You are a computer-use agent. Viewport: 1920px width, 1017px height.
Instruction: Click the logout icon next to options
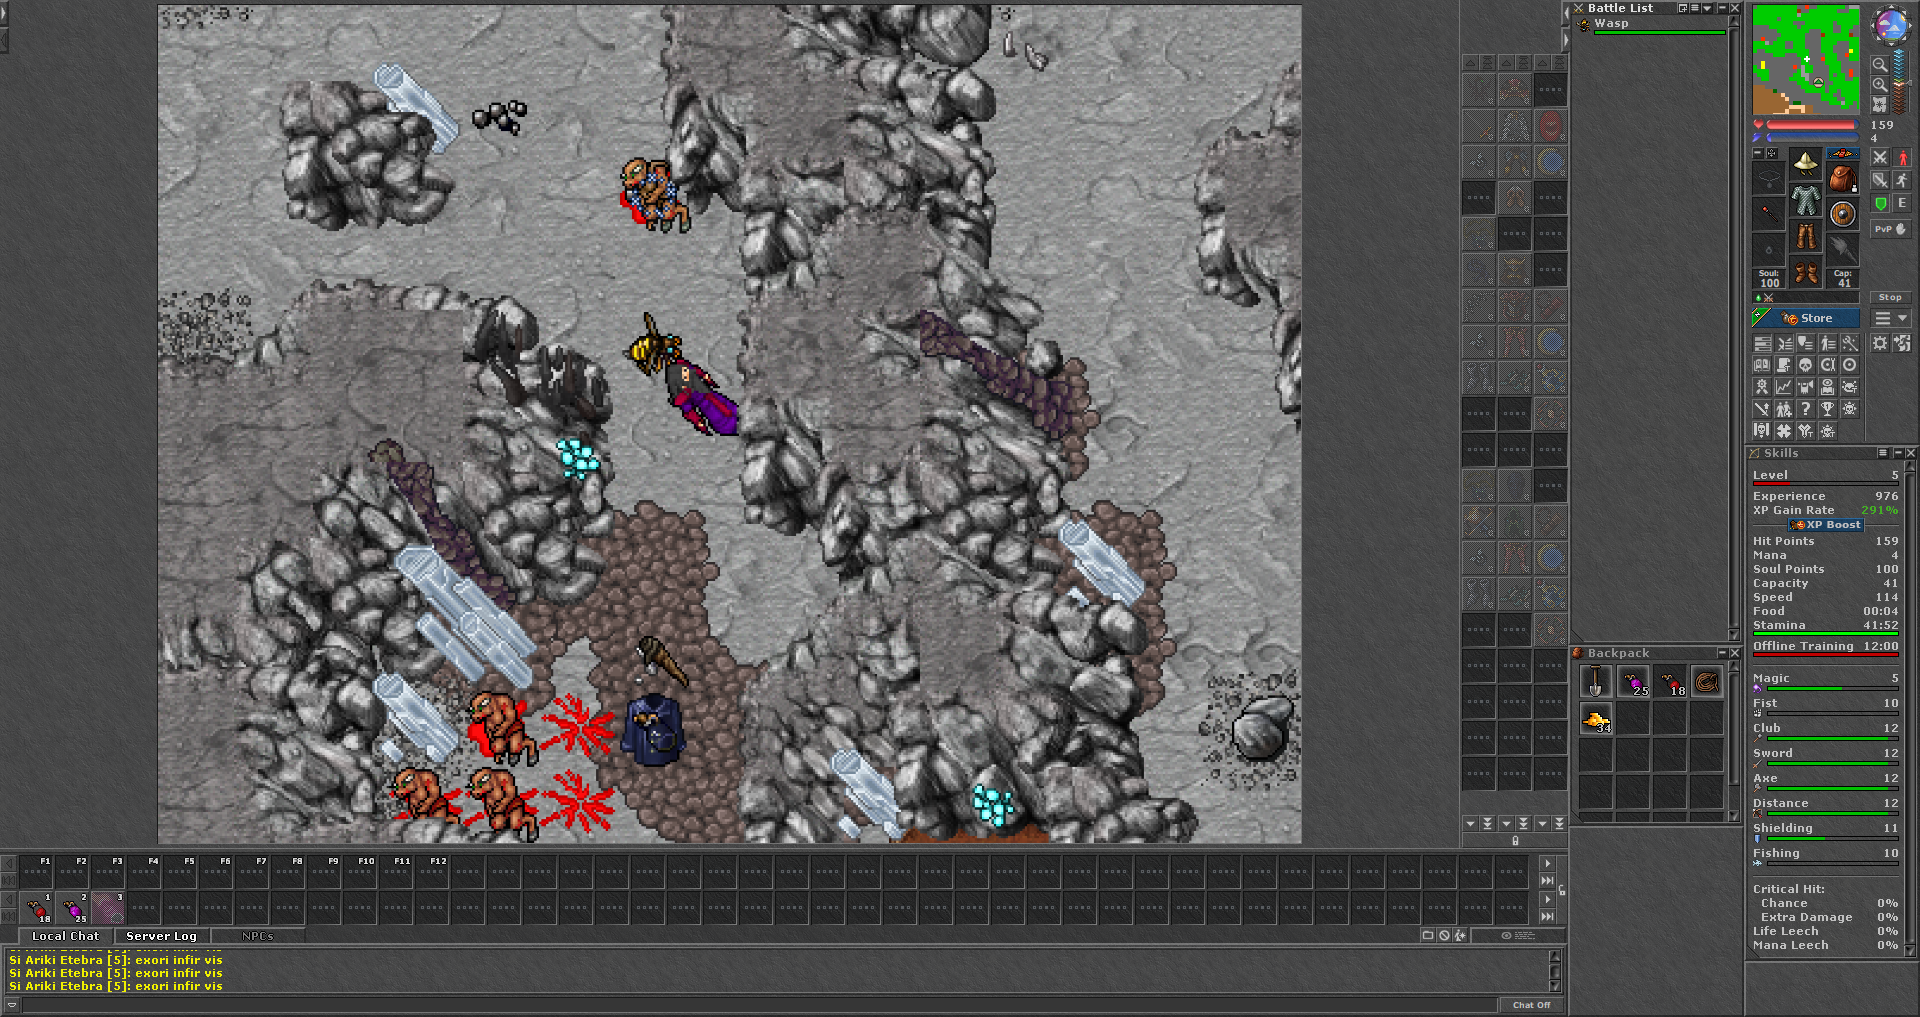pyautogui.click(x=1901, y=343)
